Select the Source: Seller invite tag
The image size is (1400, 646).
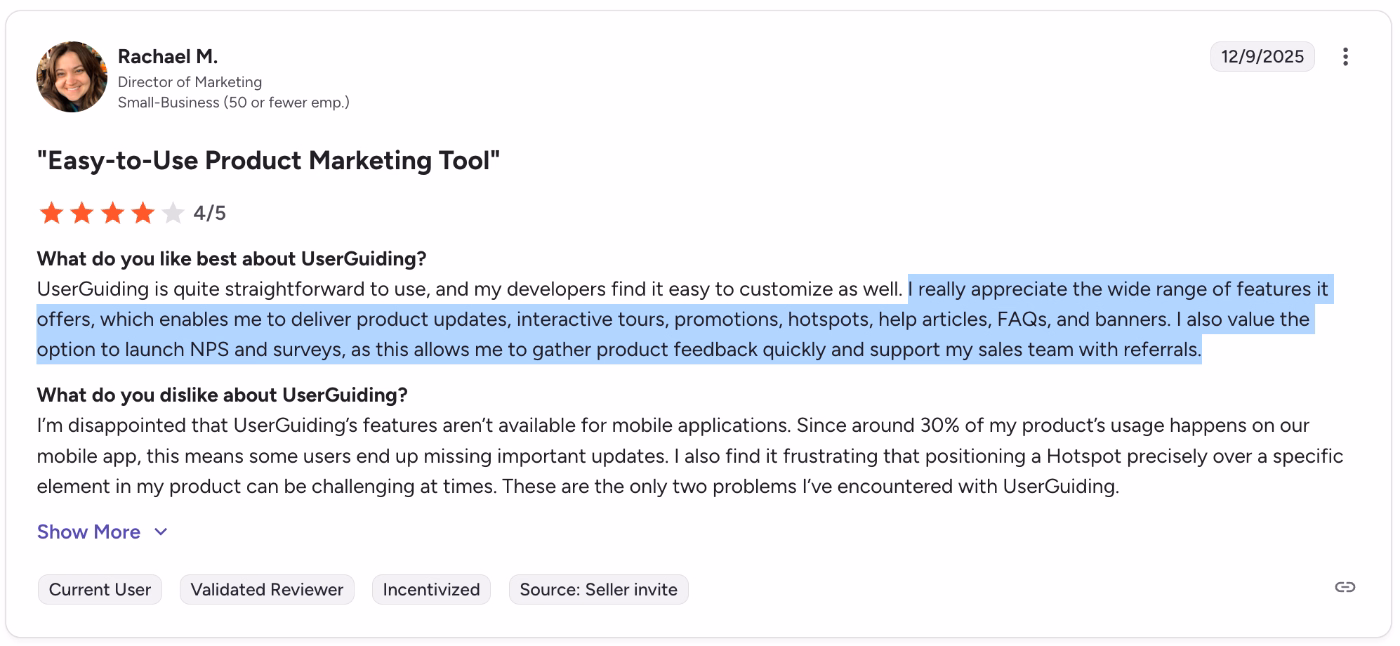click(x=598, y=589)
